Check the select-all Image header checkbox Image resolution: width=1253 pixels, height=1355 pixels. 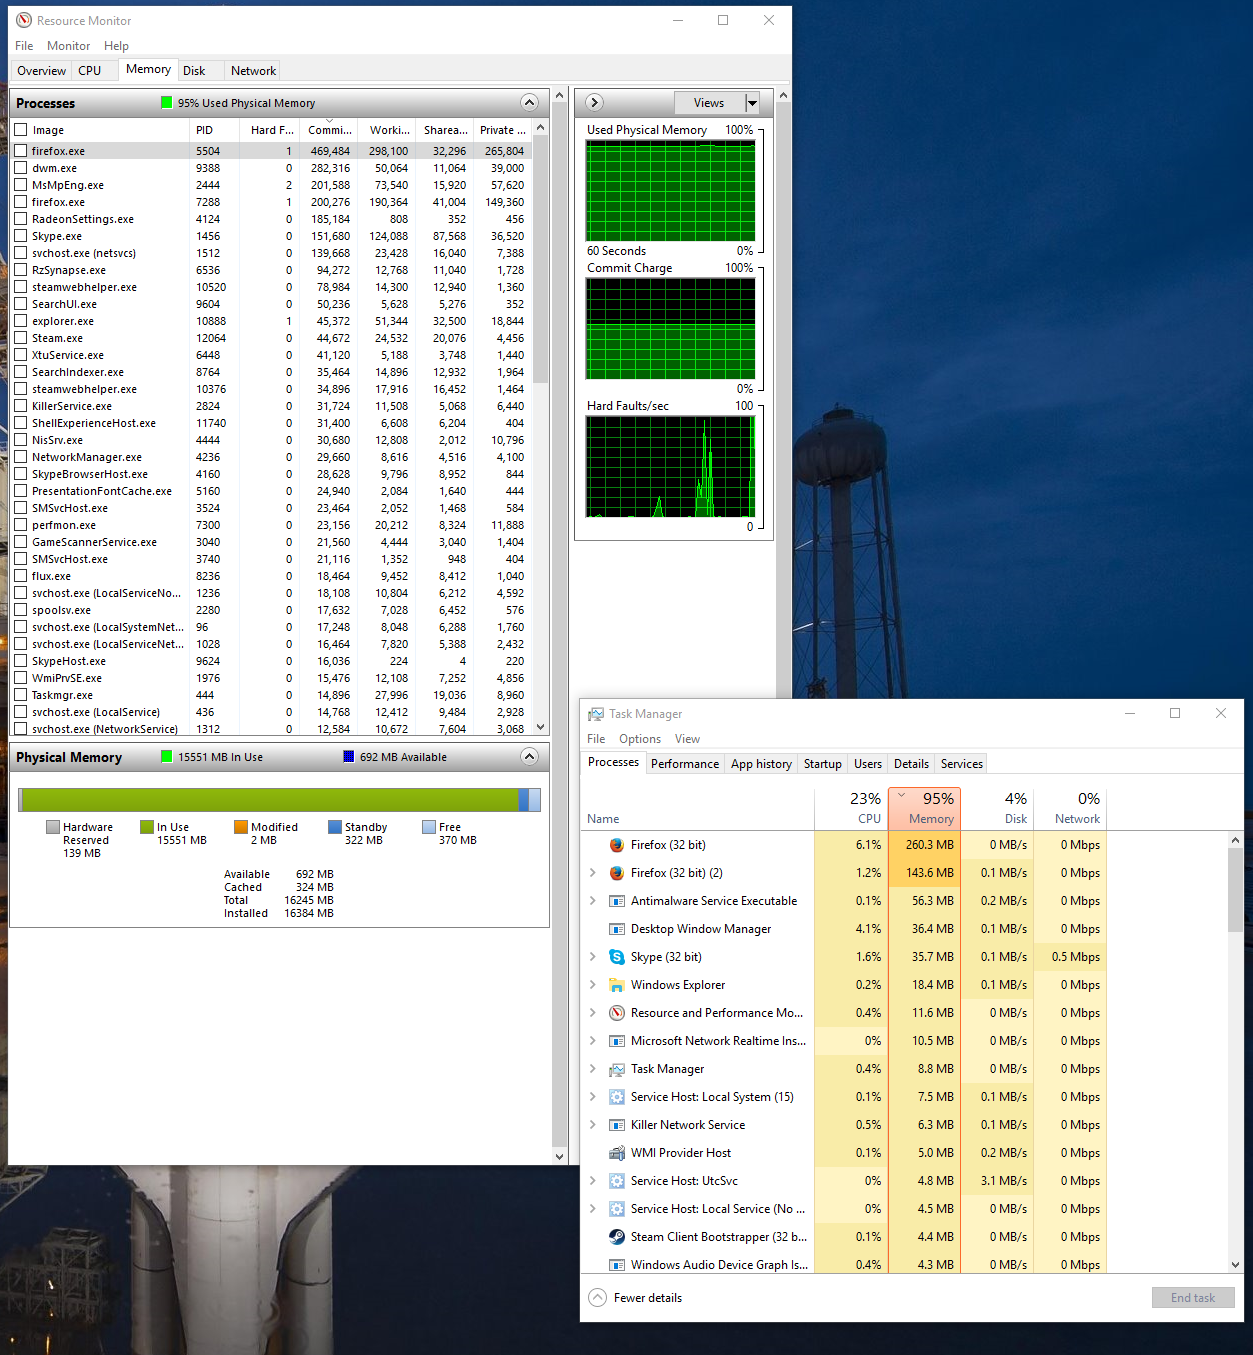tap(21, 129)
